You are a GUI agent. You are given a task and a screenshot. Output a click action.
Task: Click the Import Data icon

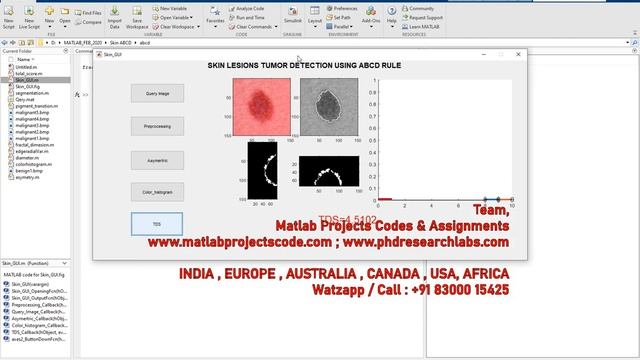pyautogui.click(x=115, y=11)
